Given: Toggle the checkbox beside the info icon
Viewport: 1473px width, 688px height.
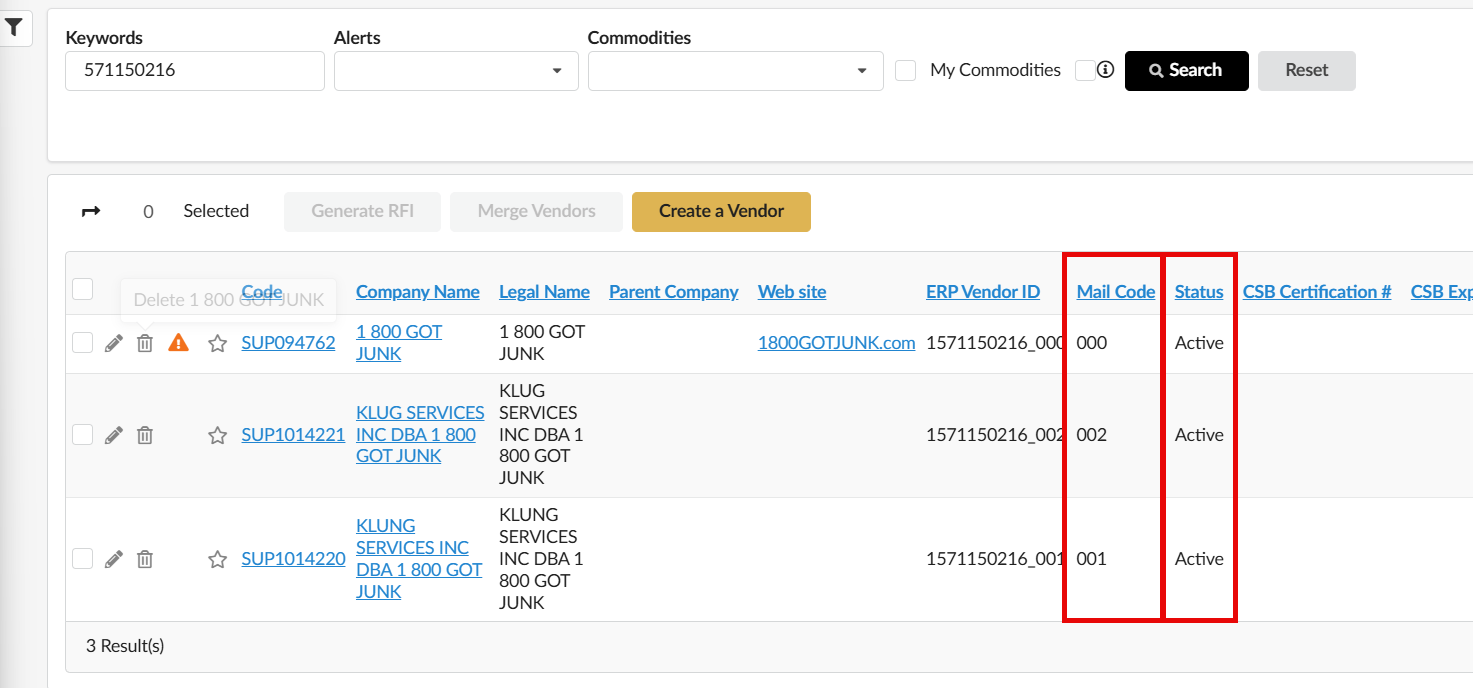Looking at the screenshot, I should coord(1084,70).
